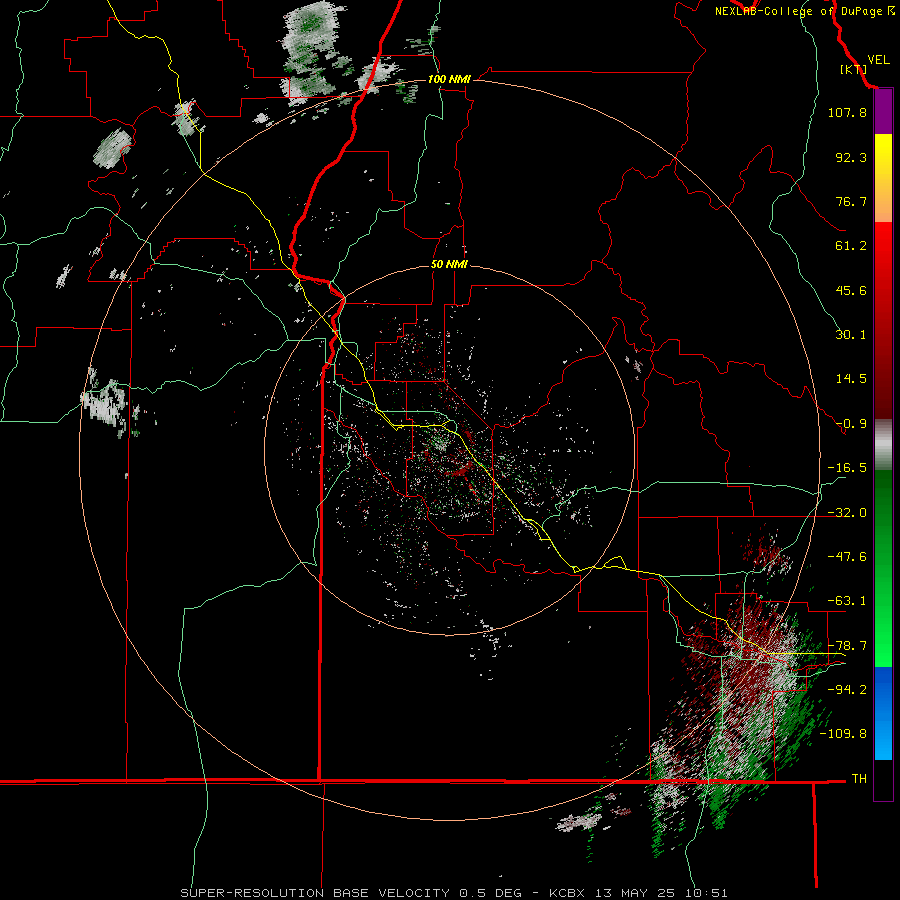
Task: Select the -63.1 legend value
Action: pyautogui.click(x=847, y=601)
